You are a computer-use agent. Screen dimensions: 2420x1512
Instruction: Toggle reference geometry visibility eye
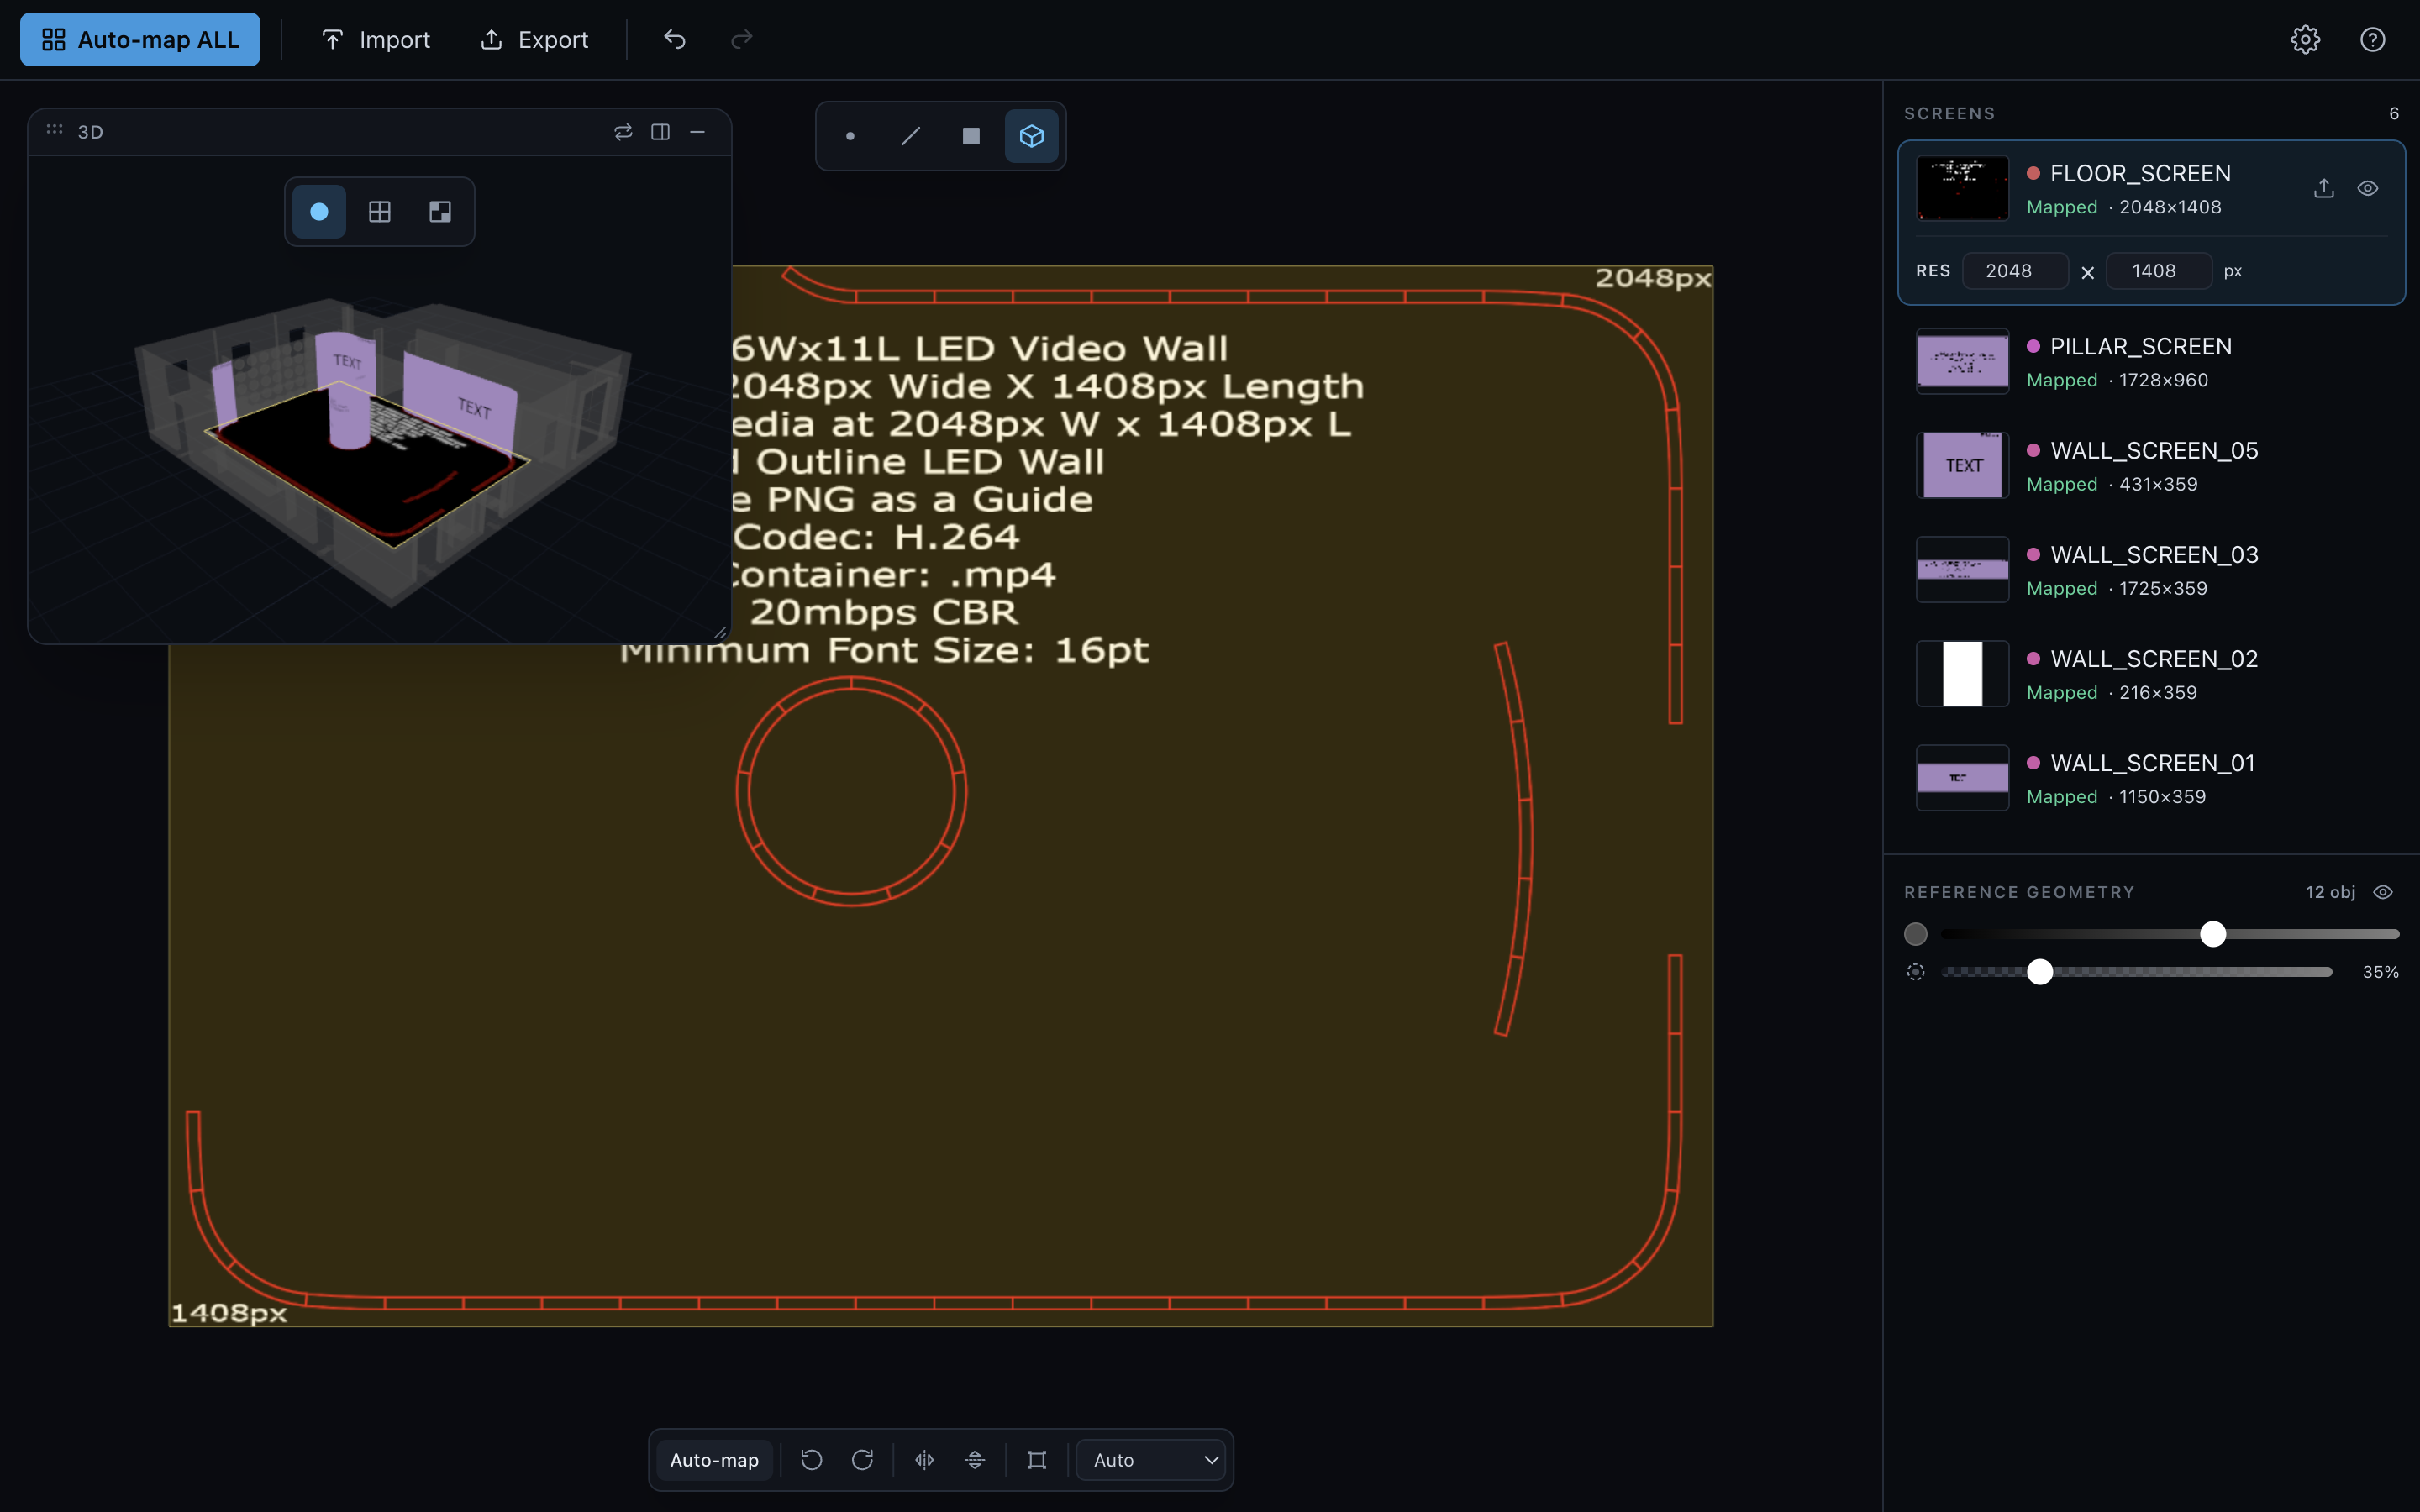pos(2384,892)
